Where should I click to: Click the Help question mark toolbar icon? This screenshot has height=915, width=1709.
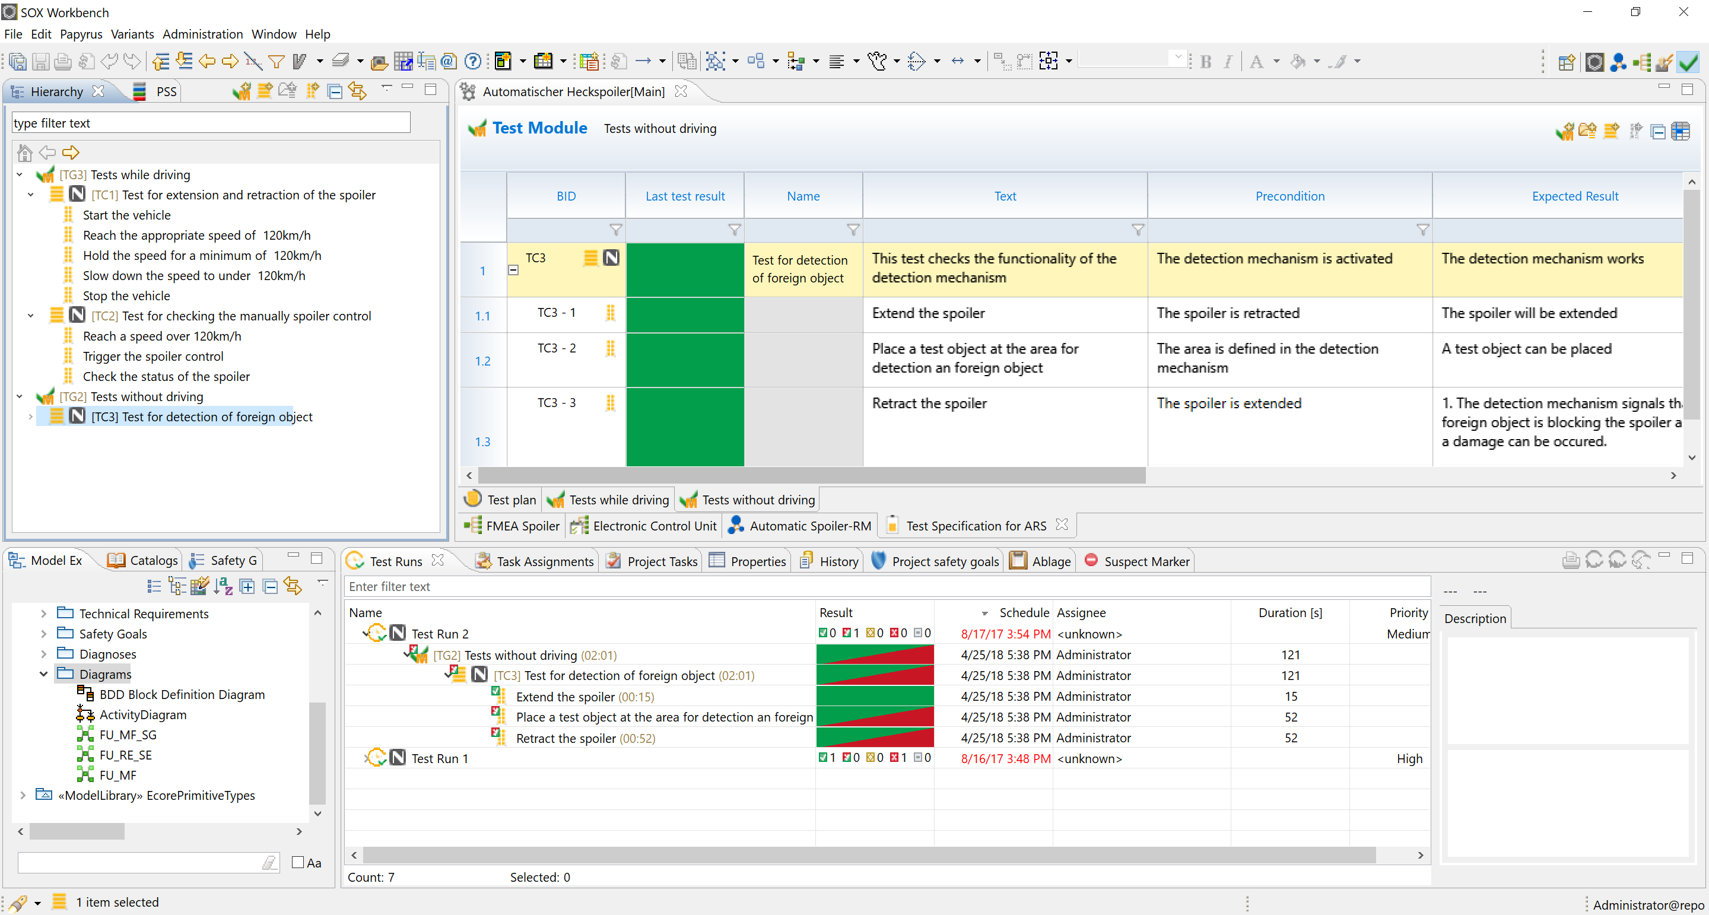click(x=473, y=62)
